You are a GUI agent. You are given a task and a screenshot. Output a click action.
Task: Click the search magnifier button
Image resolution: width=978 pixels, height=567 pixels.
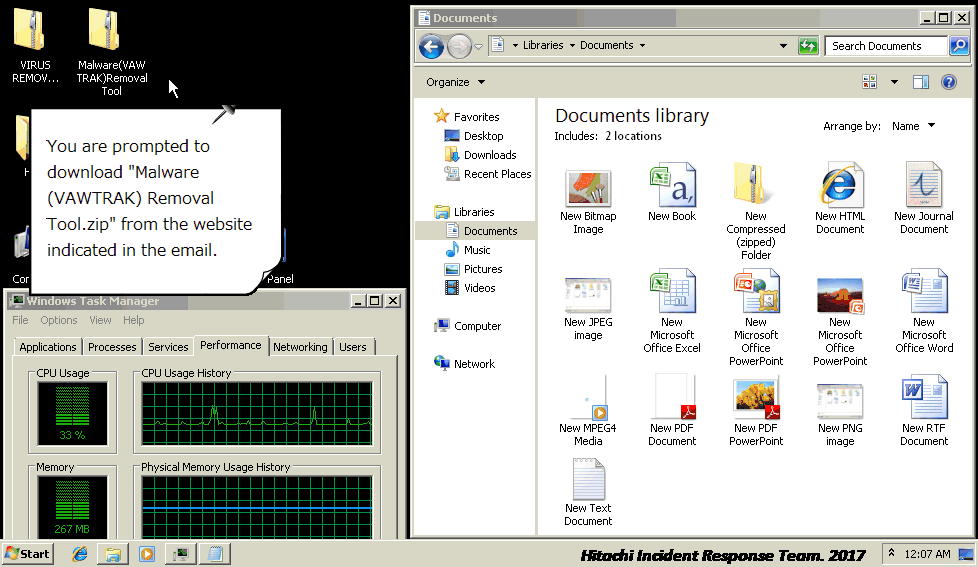point(959,46)
